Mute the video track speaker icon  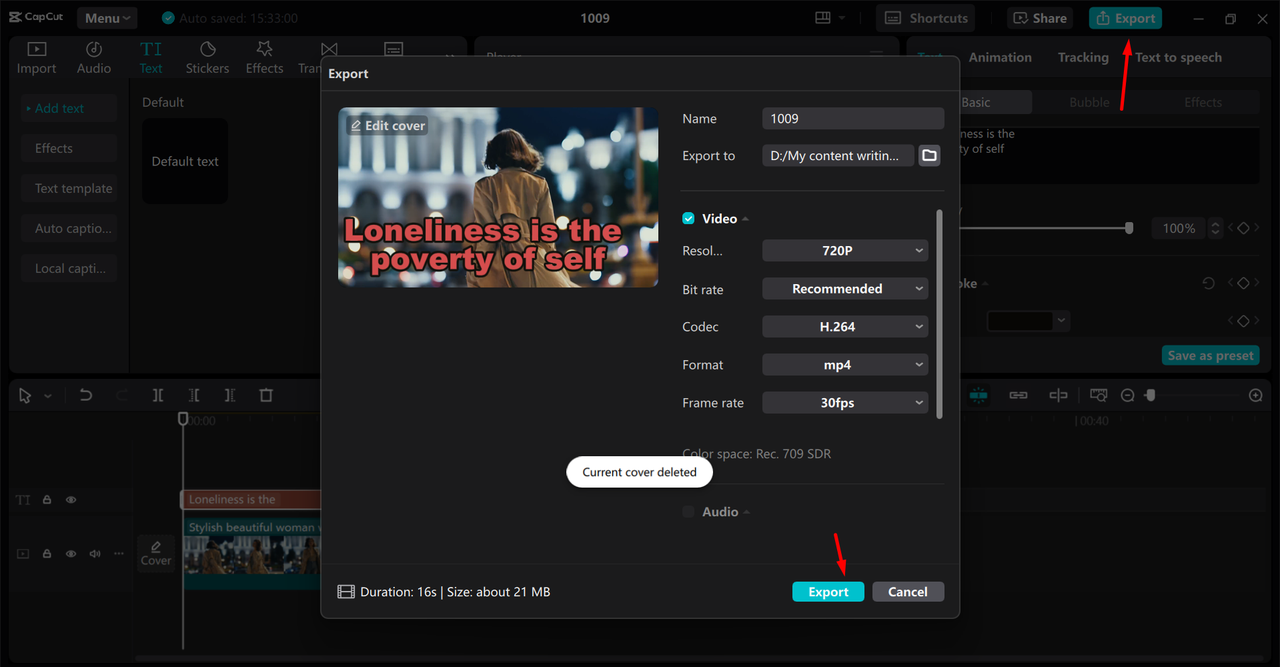pyautogui.click(x=95, y=553)
